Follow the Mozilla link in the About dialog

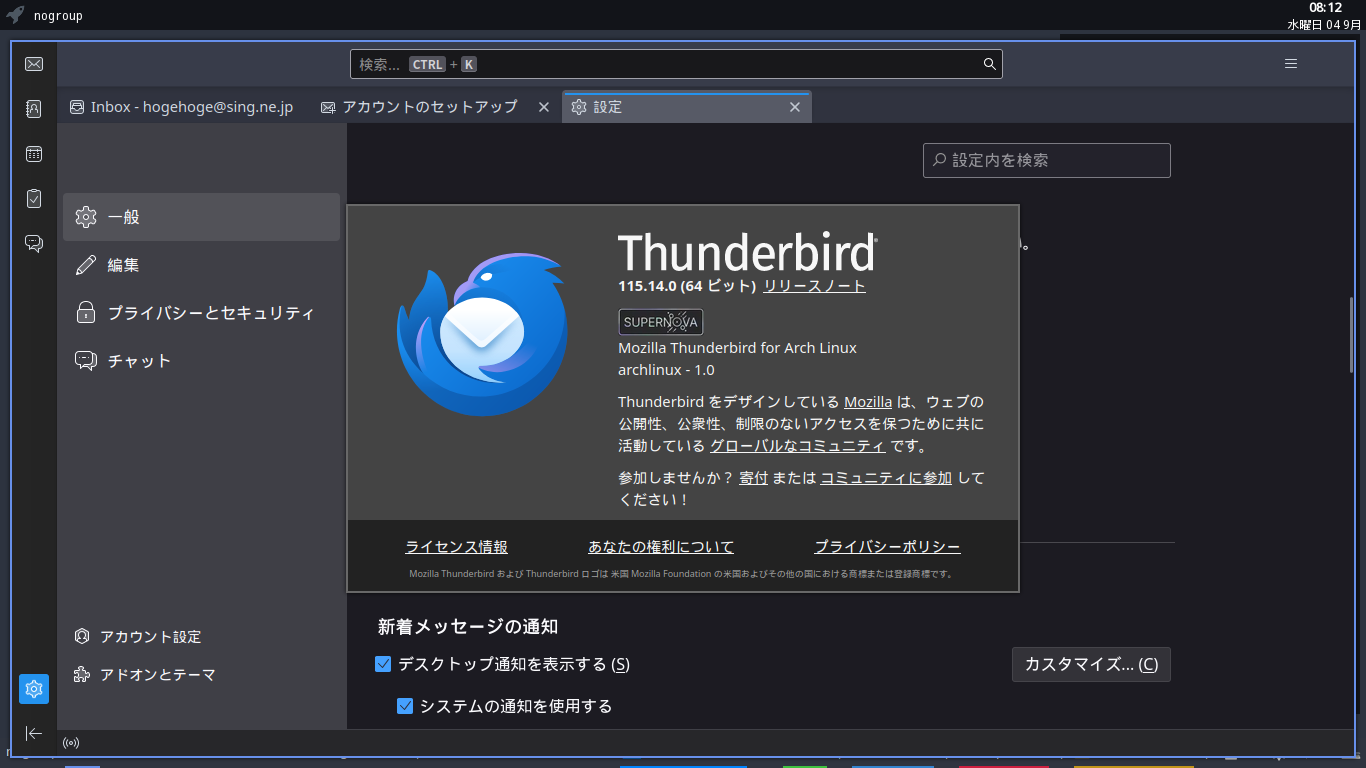[868, 402]
